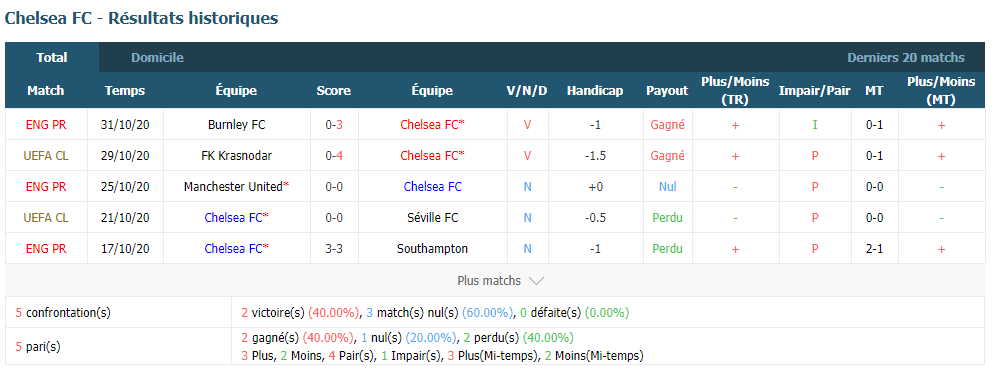Open Burnley FC team link
This screenshot has height=376, width=992.
237,125
